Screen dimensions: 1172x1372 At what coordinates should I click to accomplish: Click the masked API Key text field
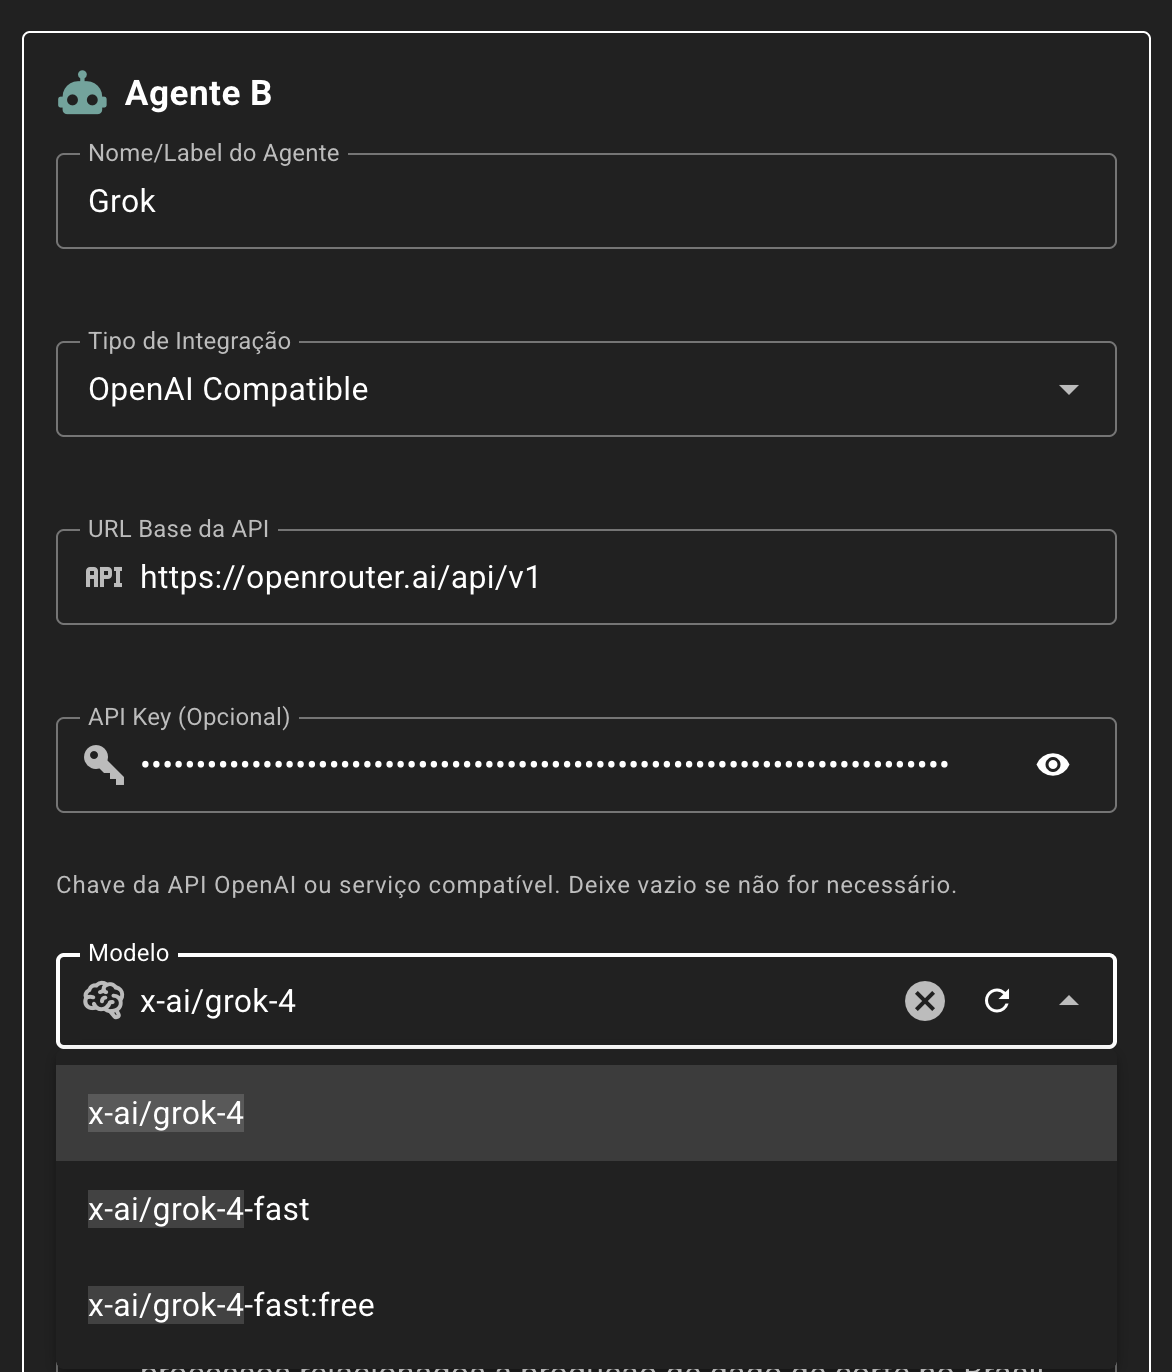click(545, 765)
